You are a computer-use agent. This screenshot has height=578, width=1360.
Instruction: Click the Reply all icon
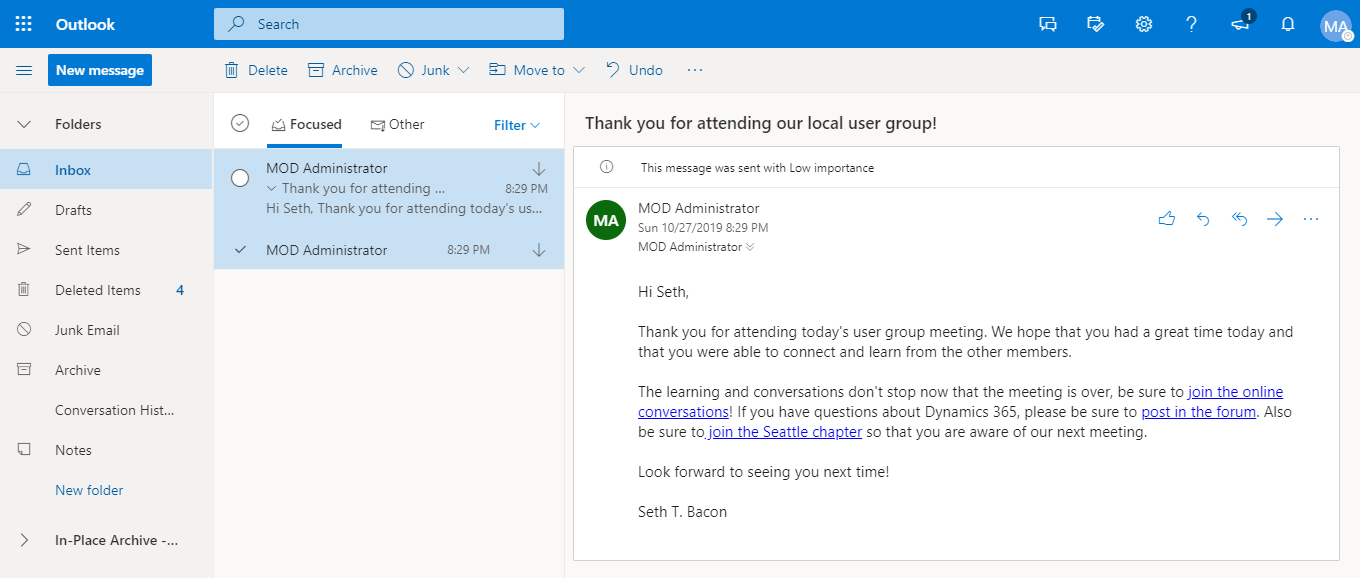[x=1239, y=219]
